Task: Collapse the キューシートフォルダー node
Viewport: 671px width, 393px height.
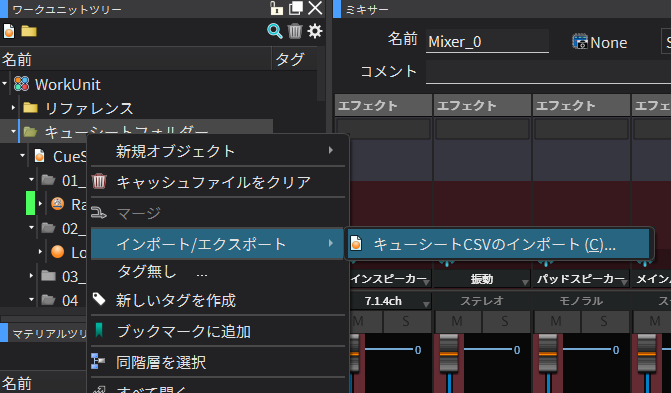Action: [x=13, y=131]
